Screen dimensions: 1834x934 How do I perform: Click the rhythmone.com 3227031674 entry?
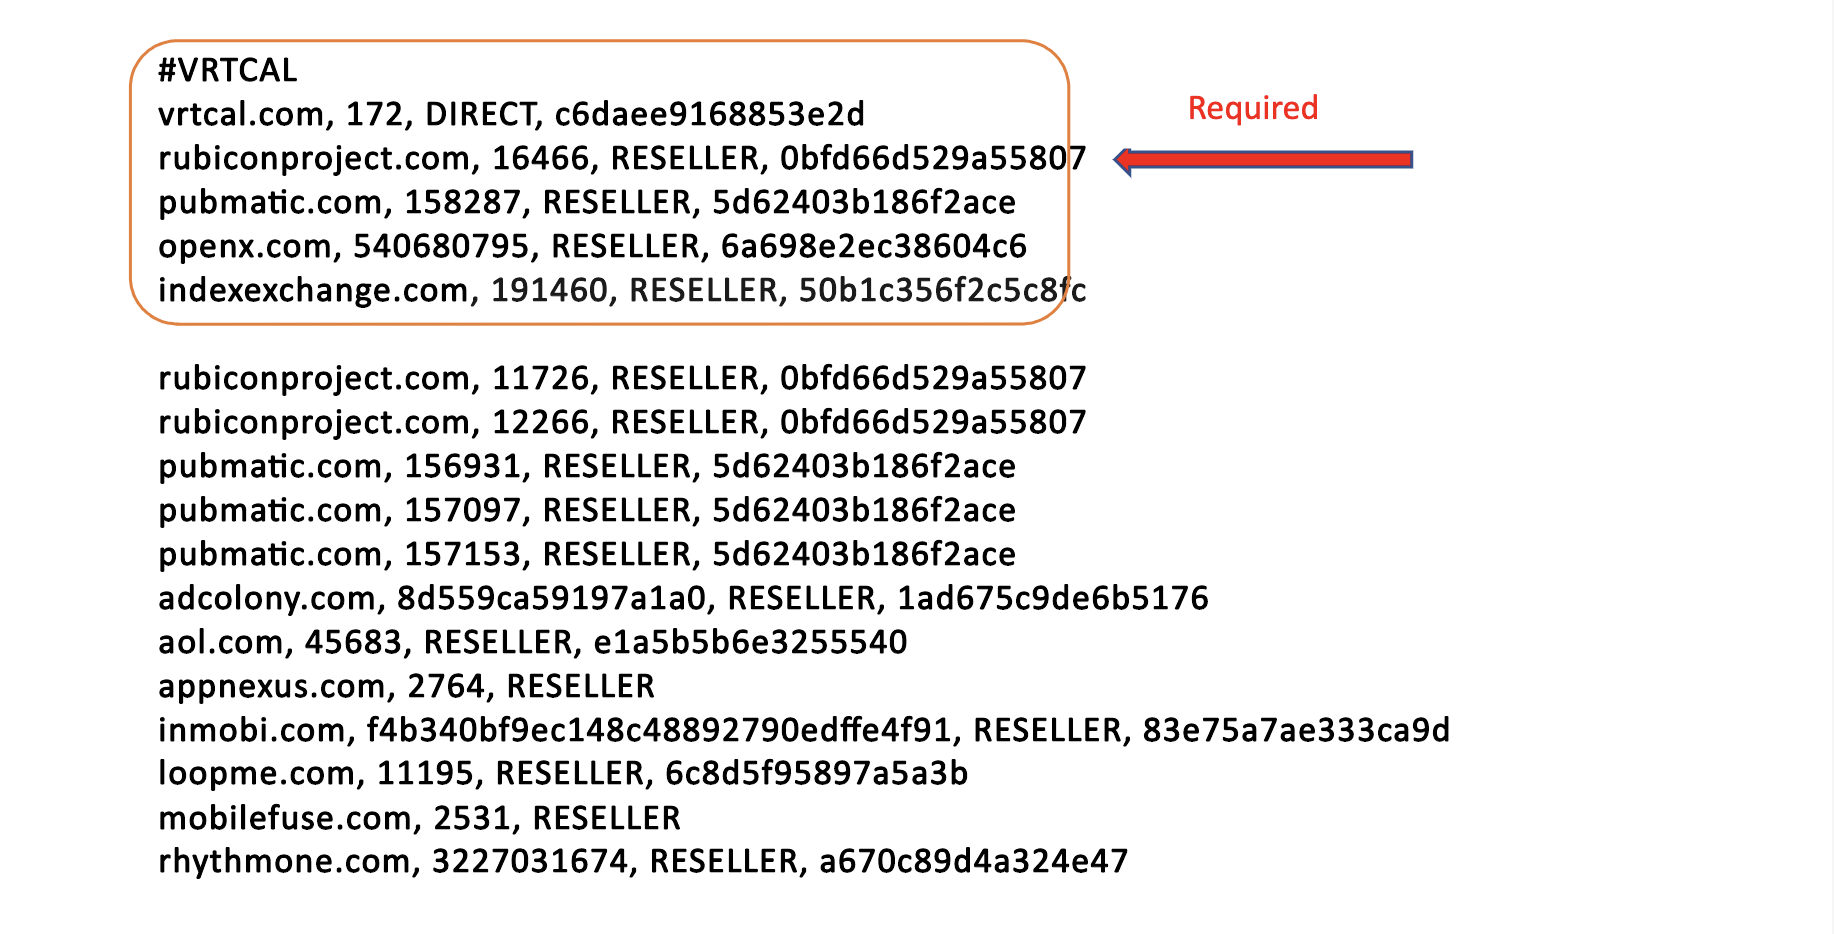pos(642,861)
